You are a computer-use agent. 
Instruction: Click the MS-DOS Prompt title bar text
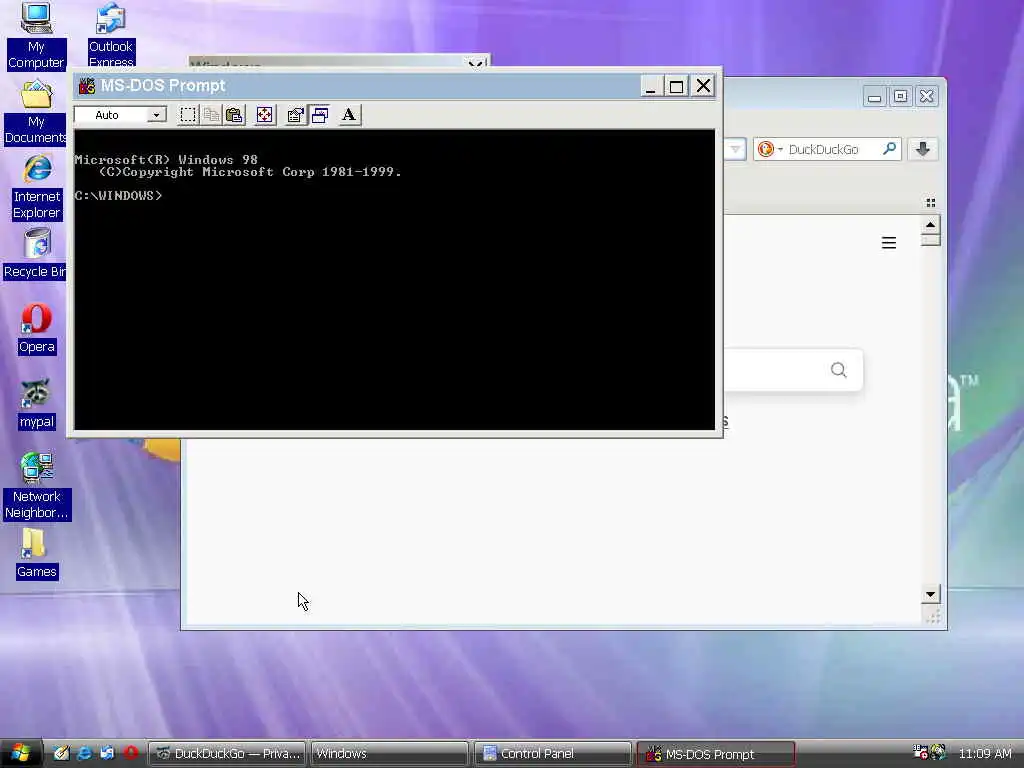click(163, 86)
